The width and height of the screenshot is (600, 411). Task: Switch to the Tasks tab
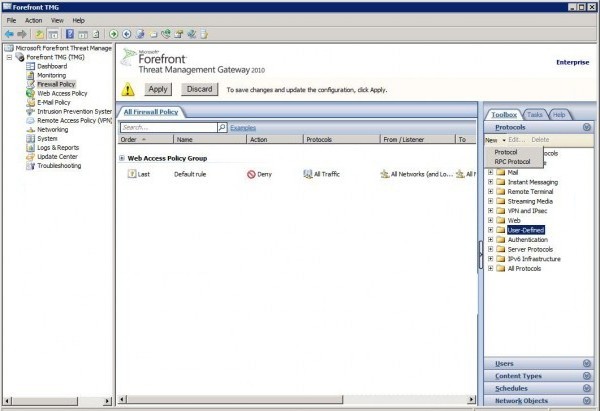(535, 115)
